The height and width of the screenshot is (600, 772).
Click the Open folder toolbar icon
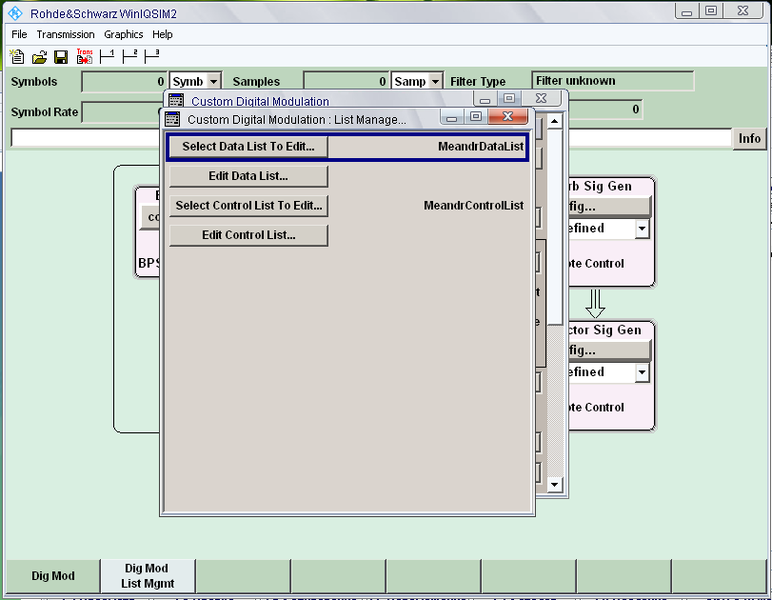(40, 57)
